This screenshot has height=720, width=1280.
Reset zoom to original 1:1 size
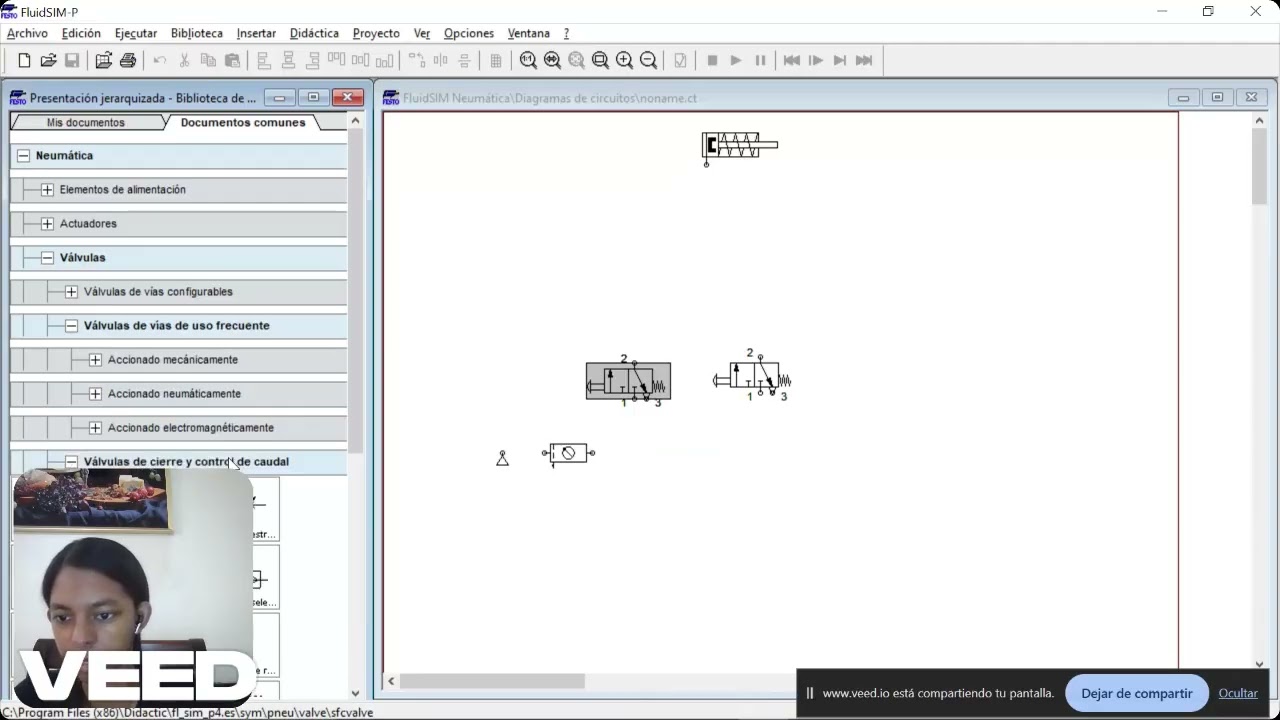[x=528, y=61]
